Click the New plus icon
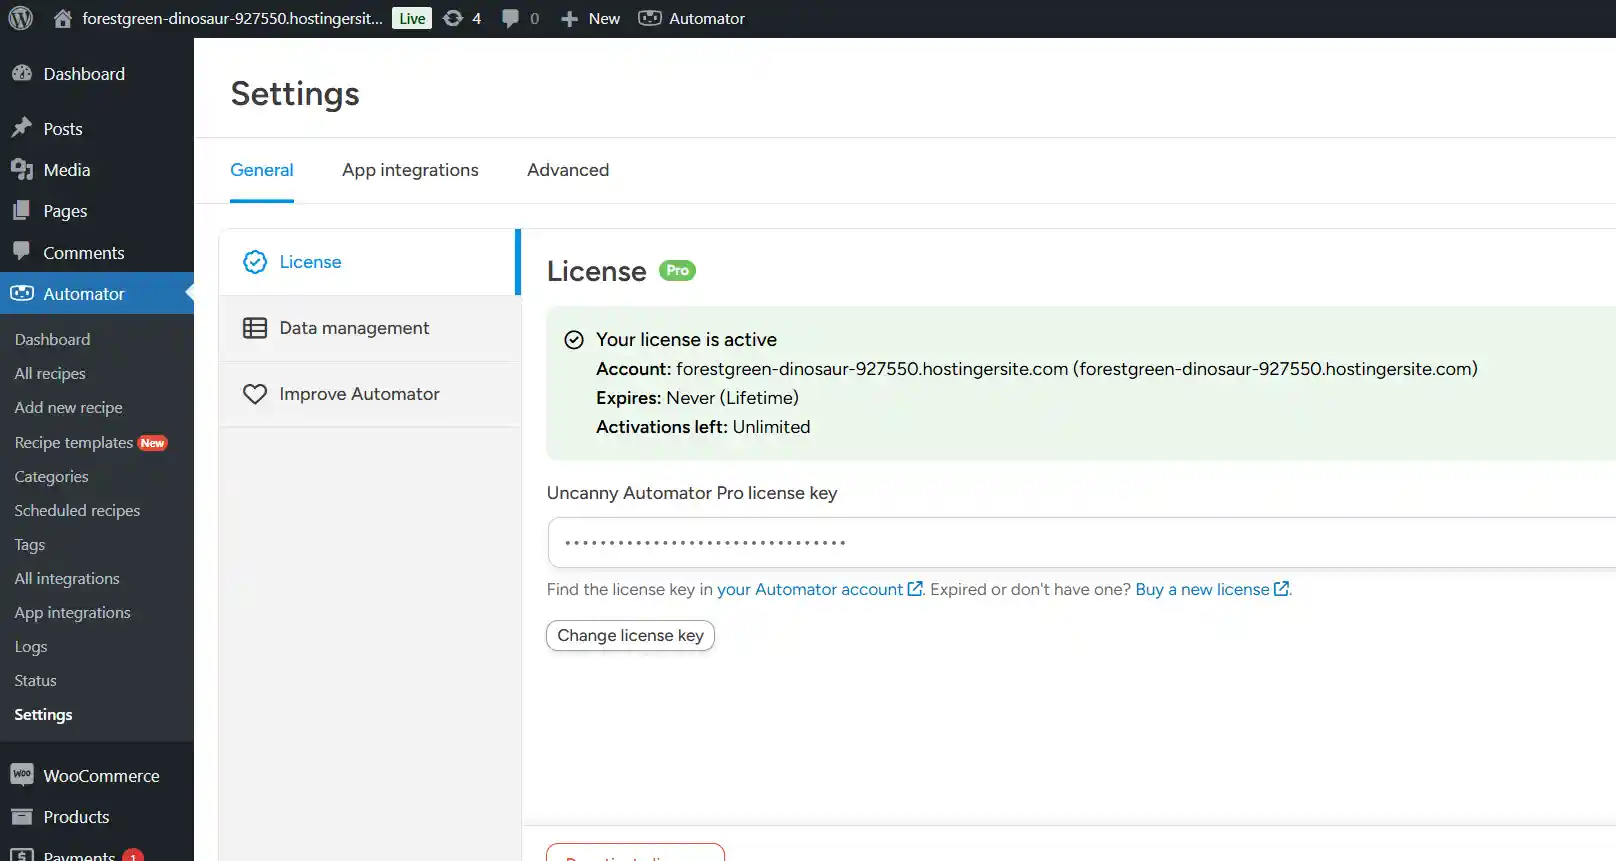Viewport: 1616px width, 861px height. tap(569, 19)
